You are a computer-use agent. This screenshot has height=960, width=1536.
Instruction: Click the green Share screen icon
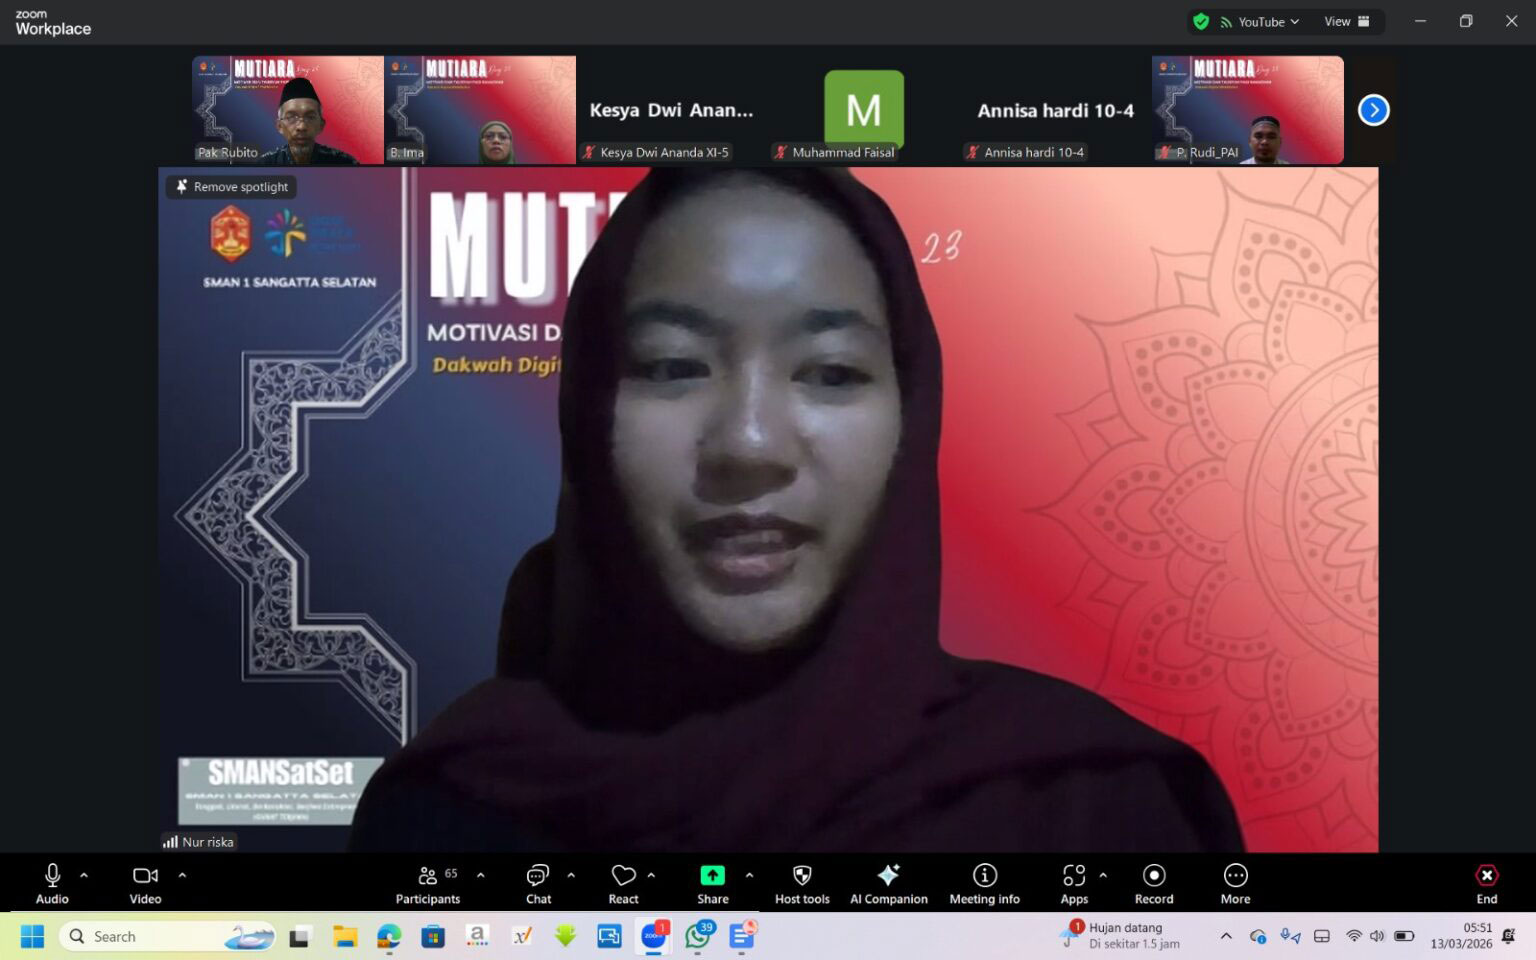712,876
